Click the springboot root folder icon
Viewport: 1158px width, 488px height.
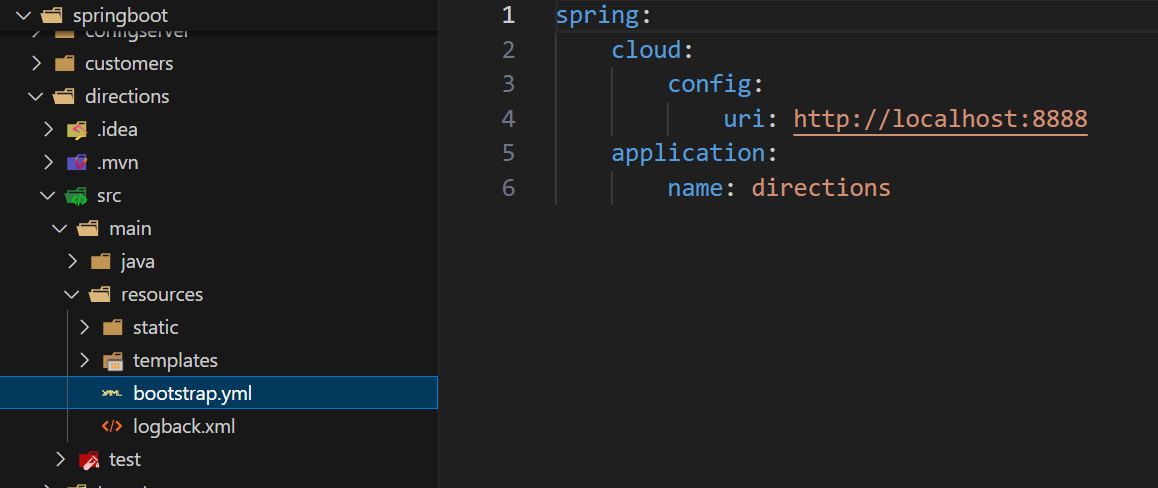(x=53, y=16)
